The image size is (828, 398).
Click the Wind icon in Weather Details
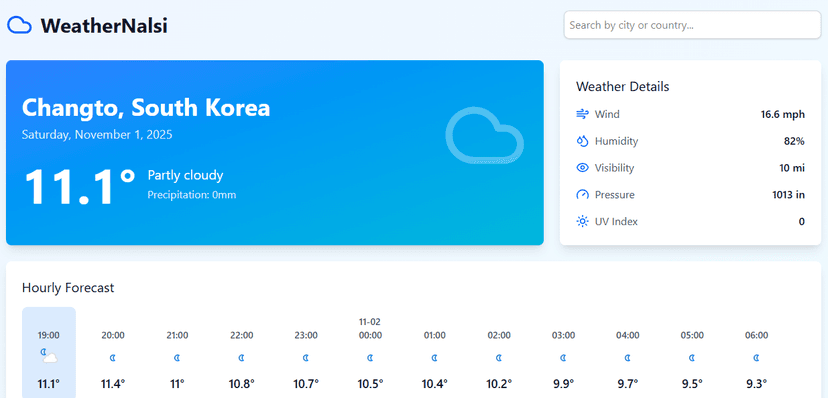pos(582,114)
